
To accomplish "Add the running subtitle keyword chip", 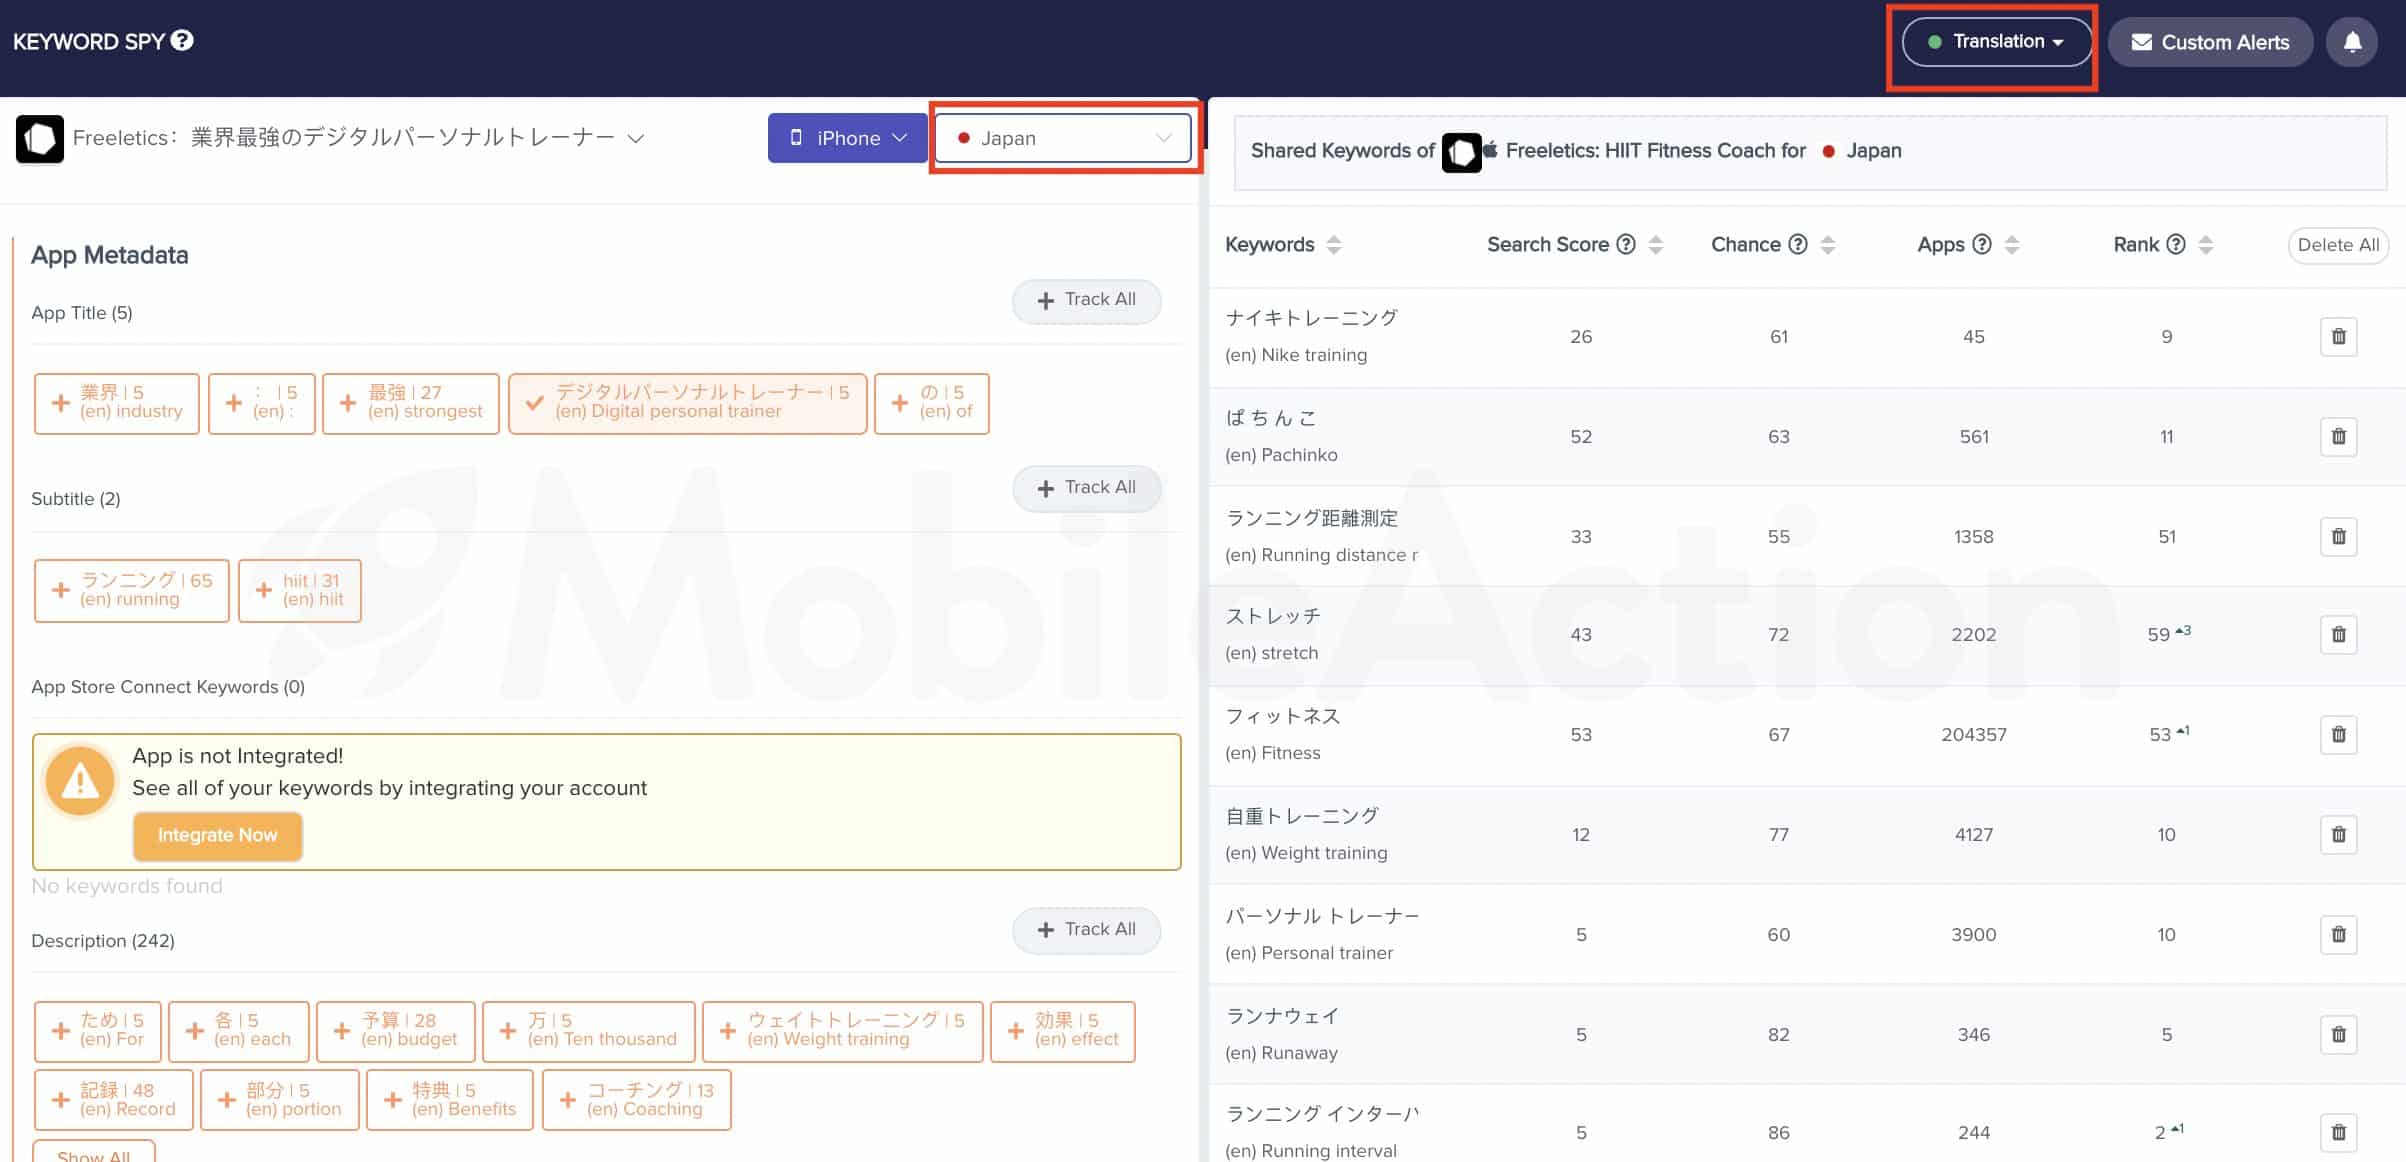I will pos(132,590).
